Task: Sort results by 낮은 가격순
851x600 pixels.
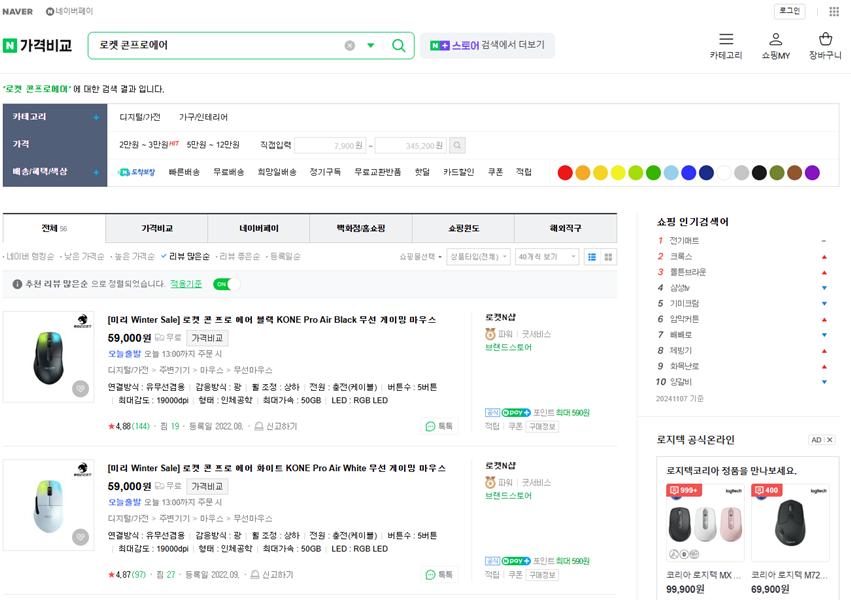Action: click(84, 257)
